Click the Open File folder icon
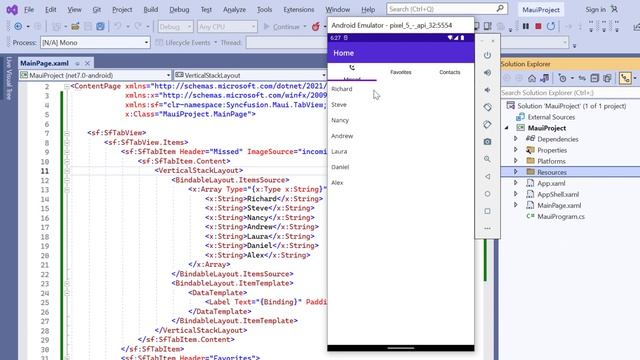This screenshot has height=360, width=640. (75, 27)
